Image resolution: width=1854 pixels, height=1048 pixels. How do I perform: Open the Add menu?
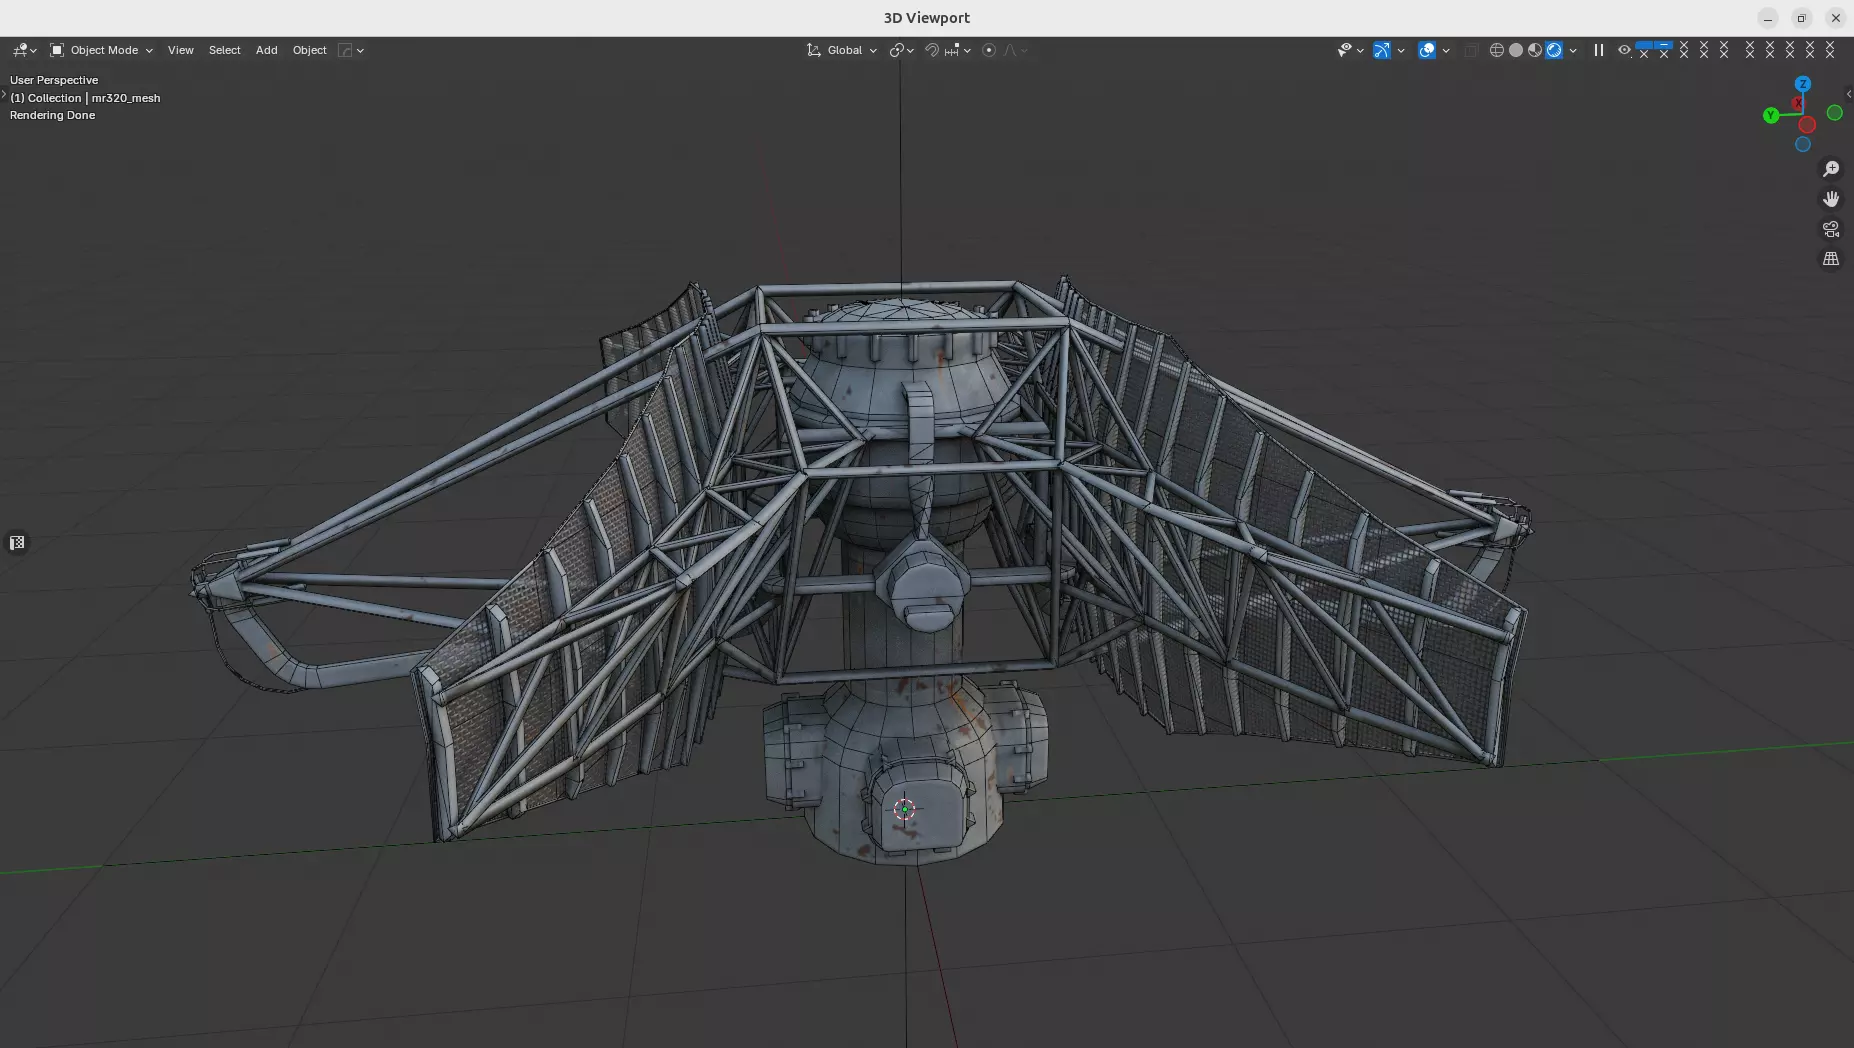[266, 50]
